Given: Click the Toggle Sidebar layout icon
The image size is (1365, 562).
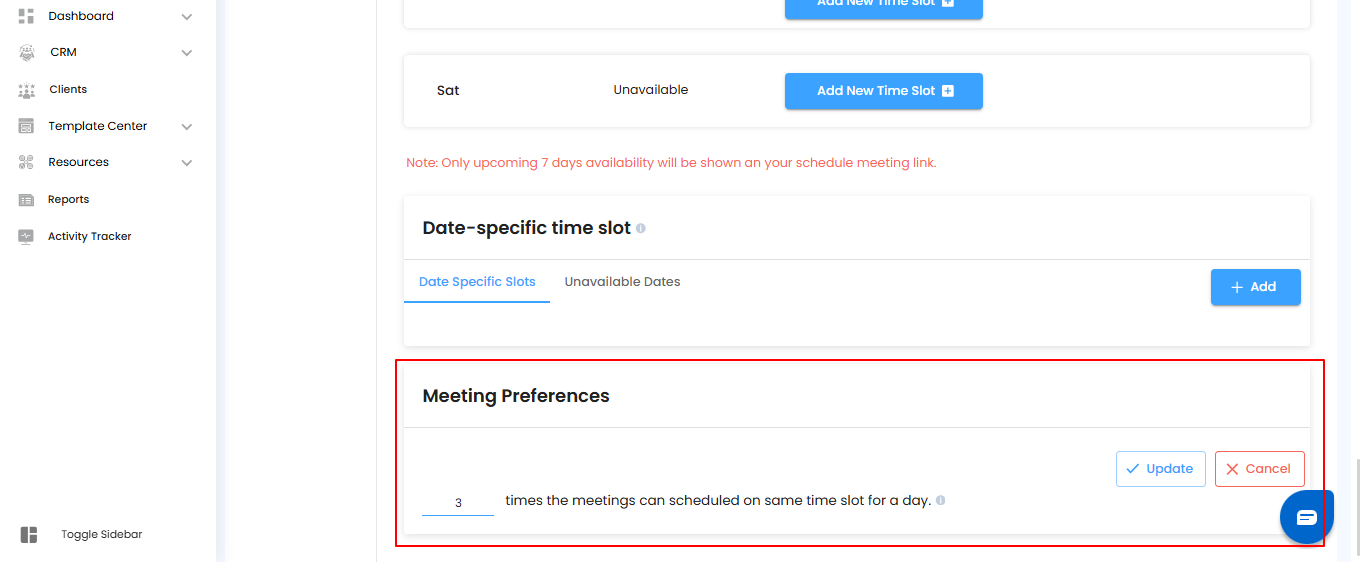Looking at the screenshot, I should tap(29, 535).
